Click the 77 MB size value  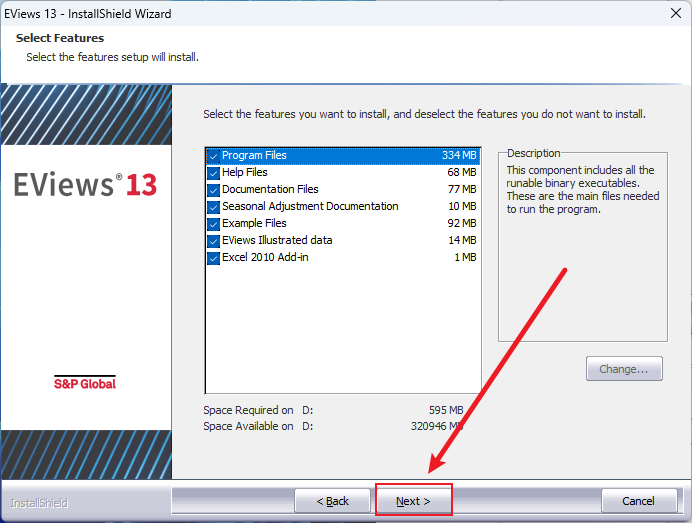pos(462,189)
